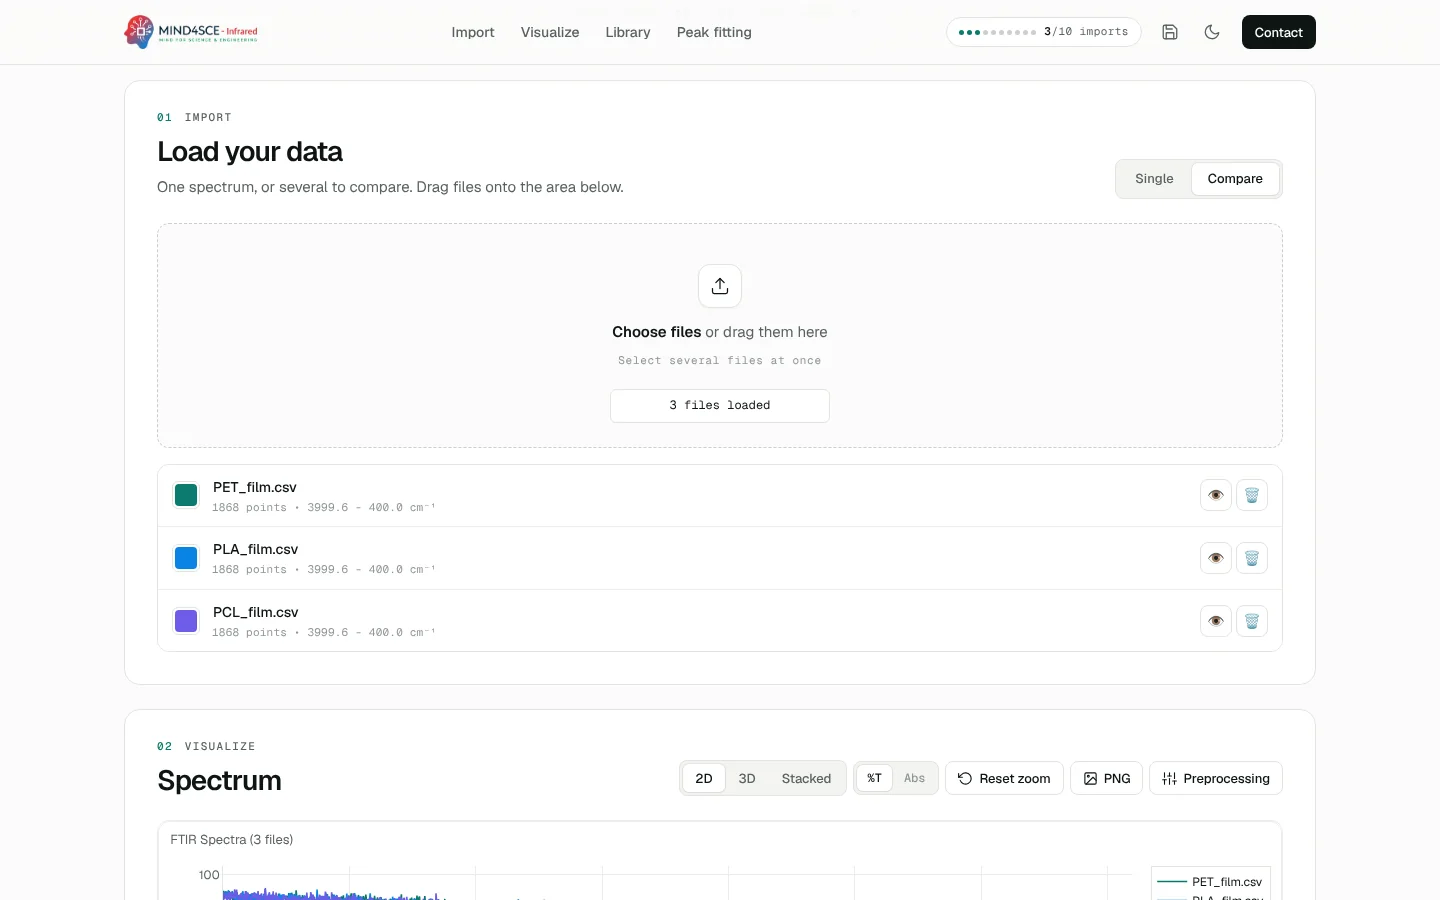Image resolution: width=1440 pixels, height=900 pixels.
Task: Click the 3/10 imports progress indicator
Action: [1044, 32]
